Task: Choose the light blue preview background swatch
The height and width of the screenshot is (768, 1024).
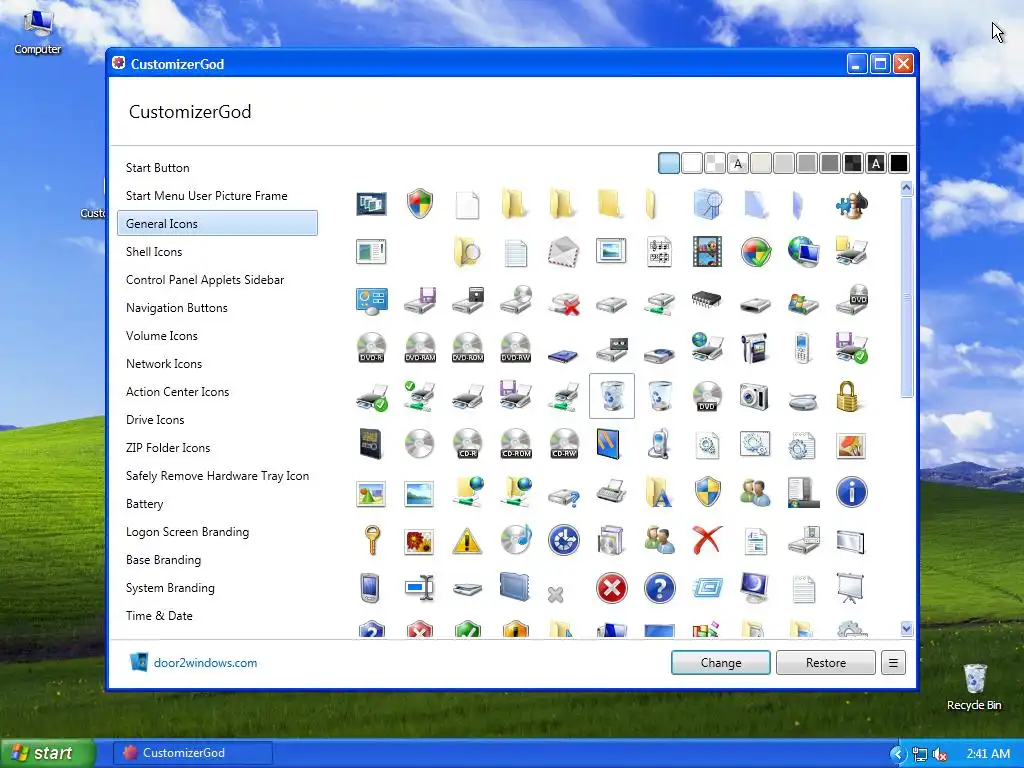Action: pyautogui.click(x=669, y=163)
